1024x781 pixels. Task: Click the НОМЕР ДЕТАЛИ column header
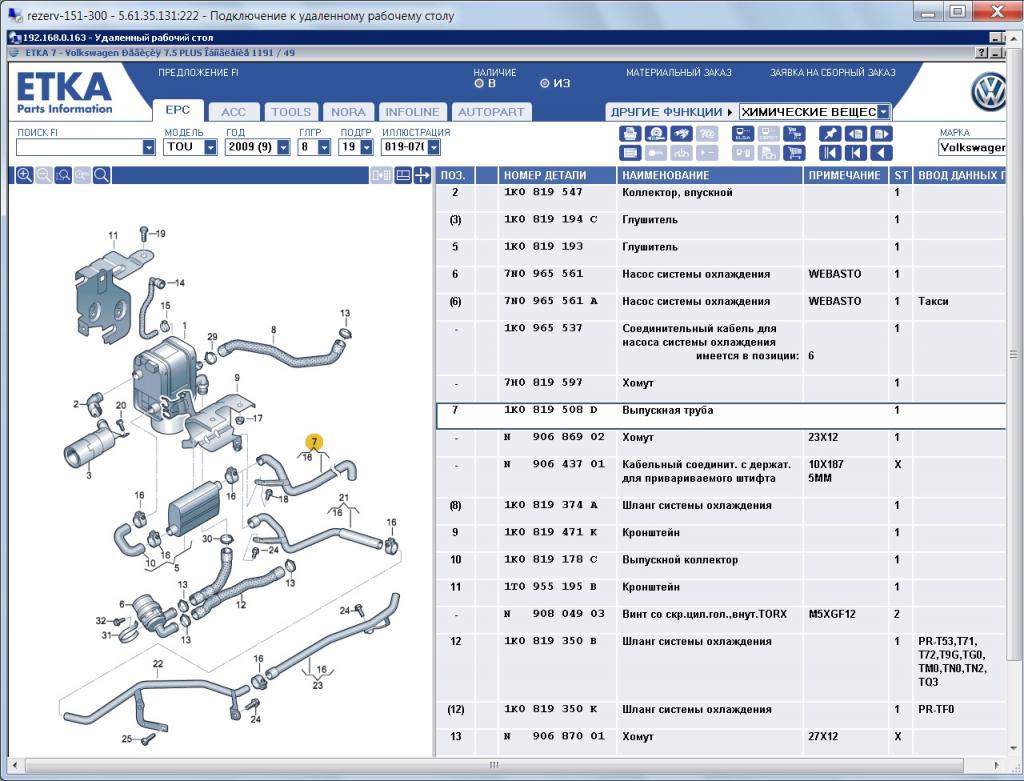[557, 175]
